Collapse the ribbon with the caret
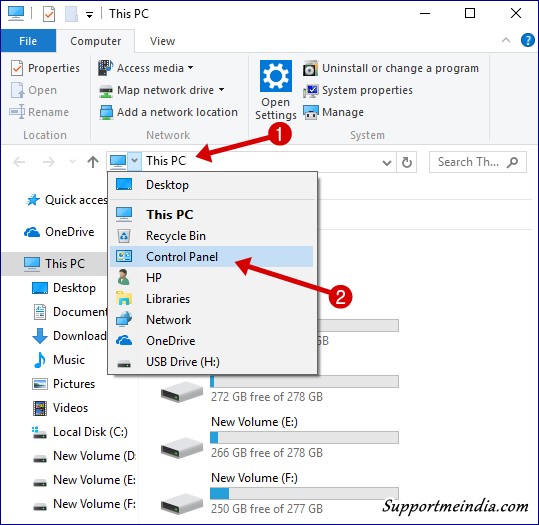This screenshot has height=525, width=539. (x=506, y=40)
